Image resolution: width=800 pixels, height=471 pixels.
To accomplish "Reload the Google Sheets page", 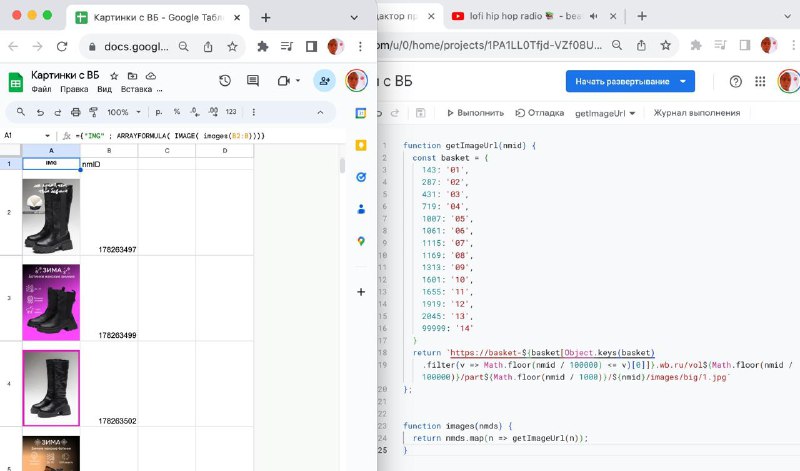I will pos(62,46).
